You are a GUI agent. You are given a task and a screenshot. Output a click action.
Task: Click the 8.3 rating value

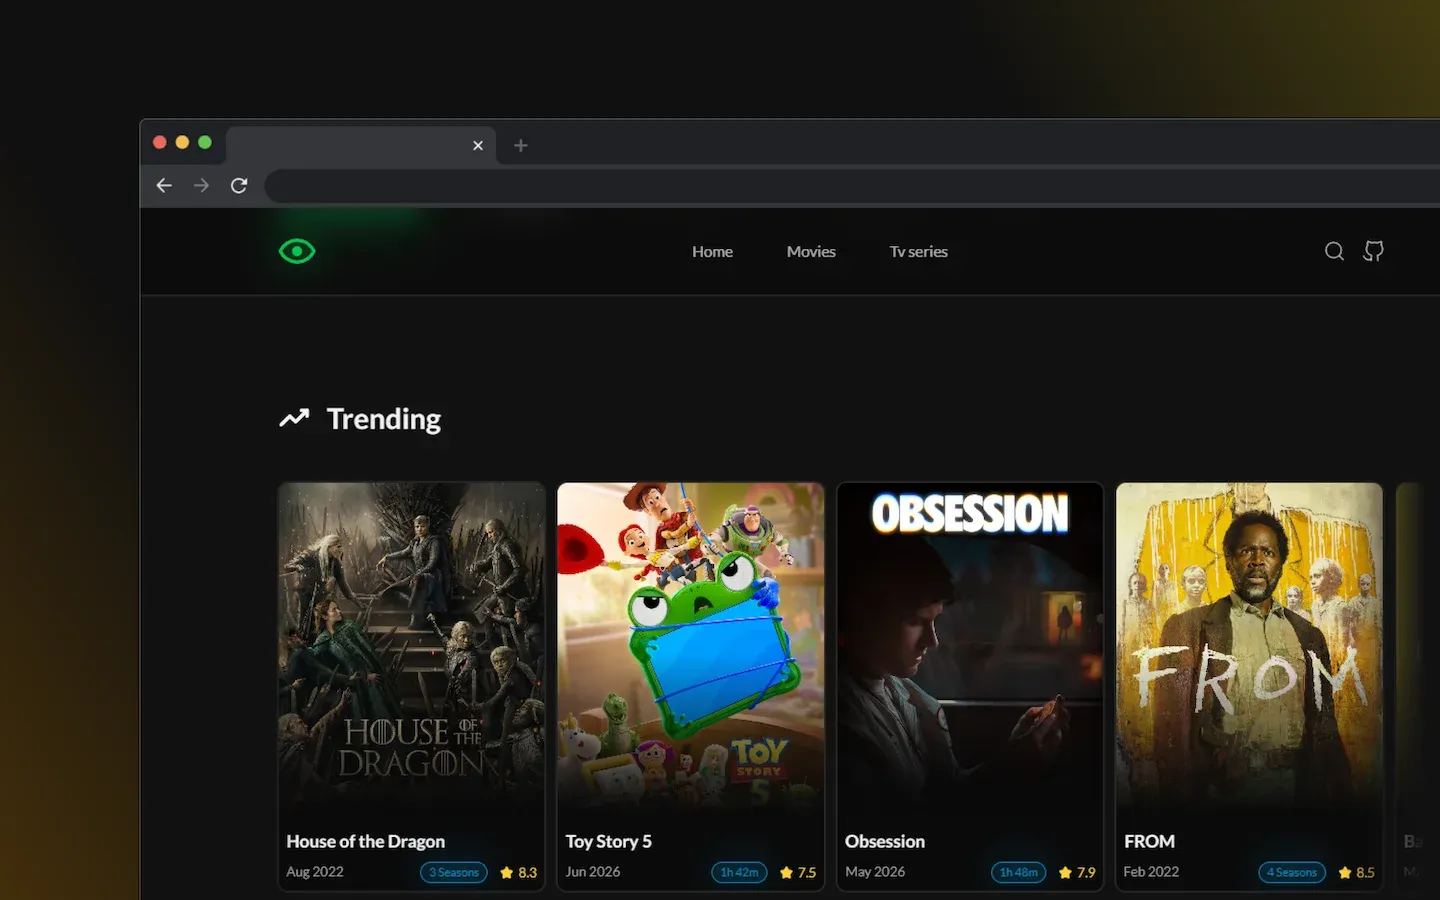point(527,872)
